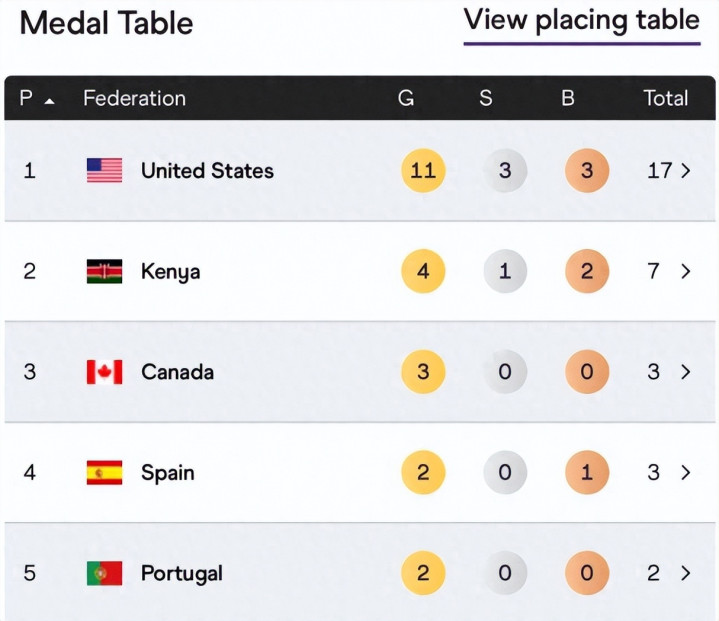Screen dimensions: 719x621
Task: Click the Spain flag icon
Action: coord(104,472)
